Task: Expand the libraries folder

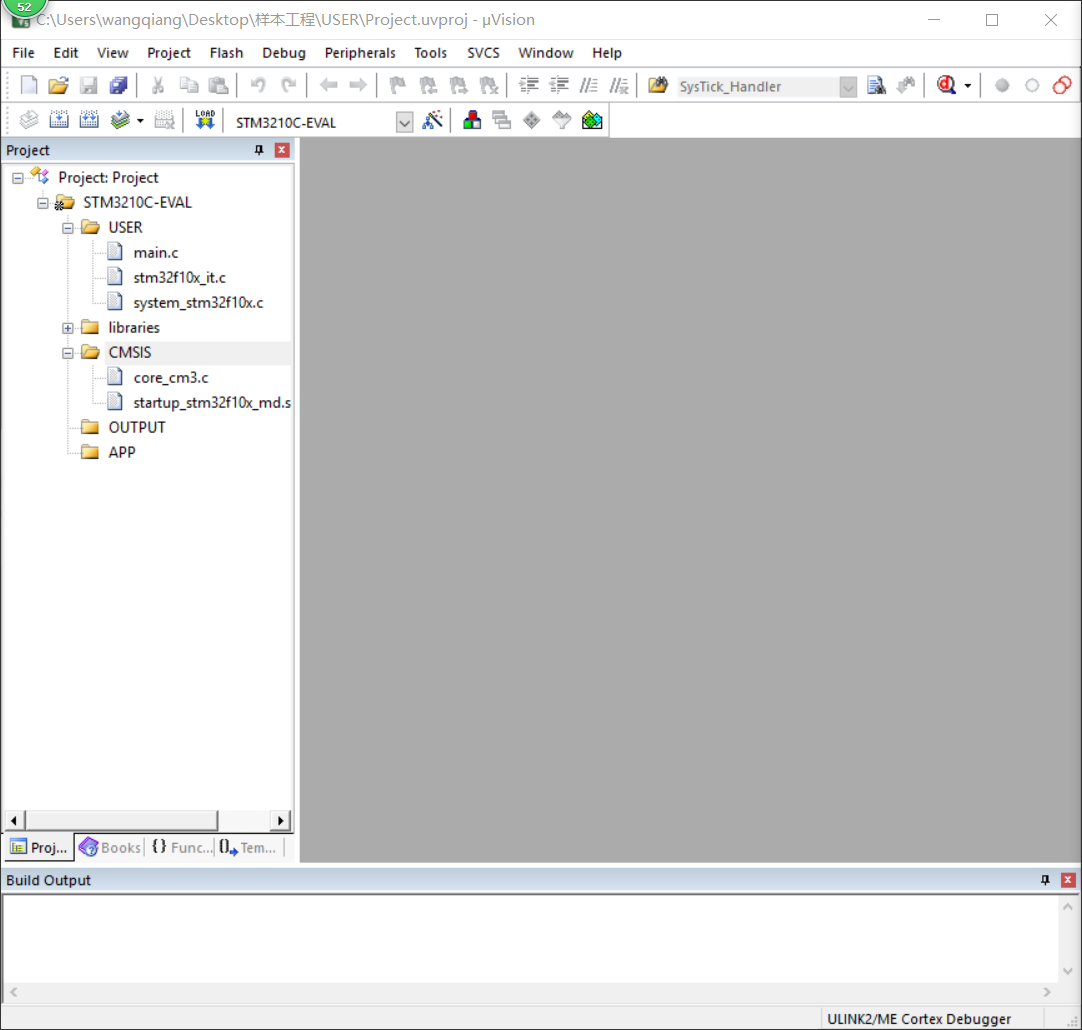Action: [x=67, y=327]
